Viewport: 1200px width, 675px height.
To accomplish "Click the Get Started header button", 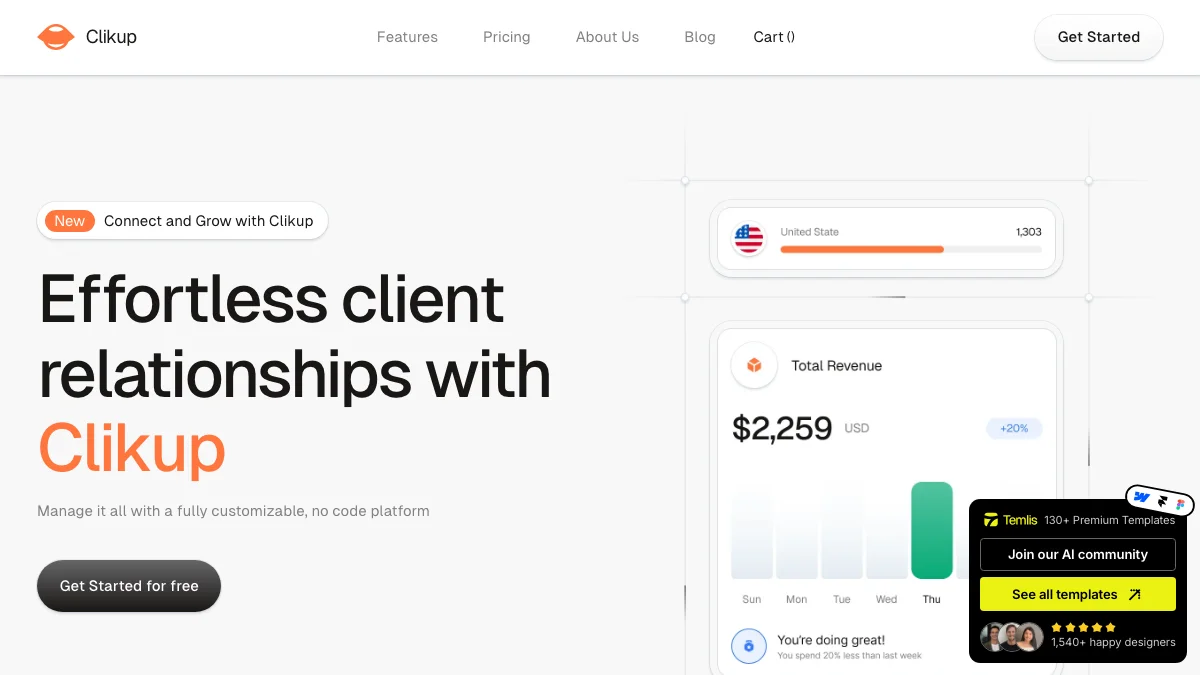I will click(1099, 37).
